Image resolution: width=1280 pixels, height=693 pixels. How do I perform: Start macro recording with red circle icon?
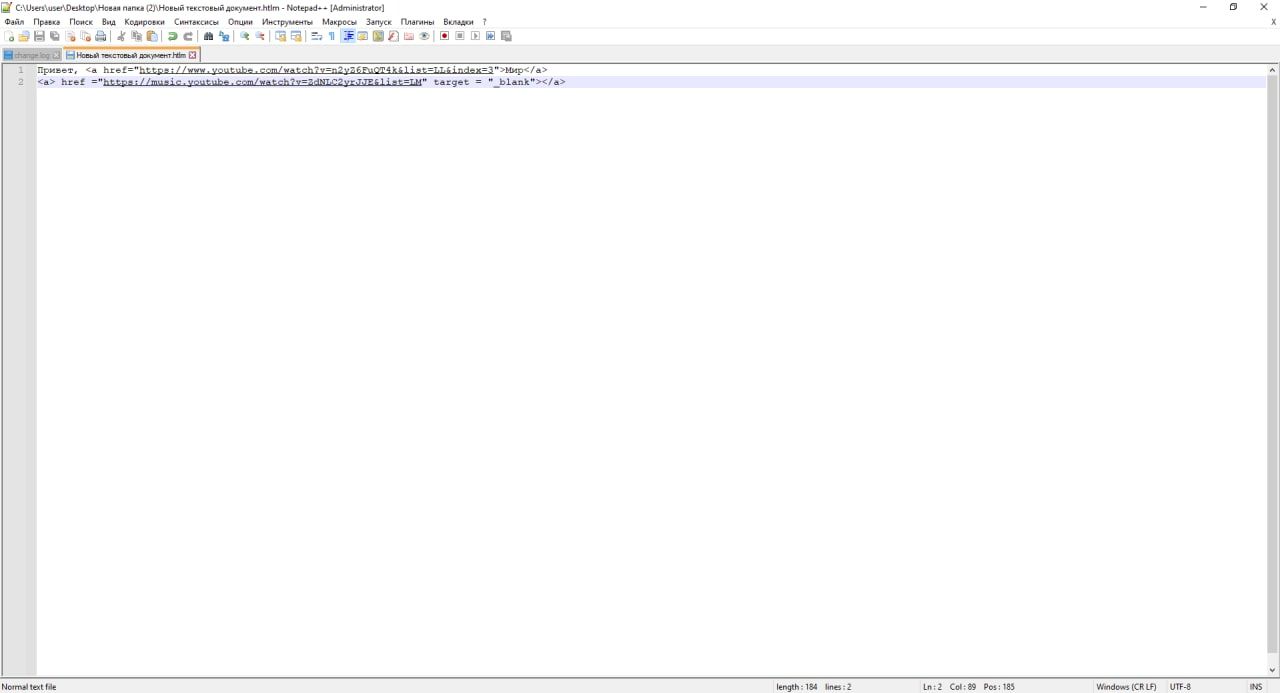445,36
